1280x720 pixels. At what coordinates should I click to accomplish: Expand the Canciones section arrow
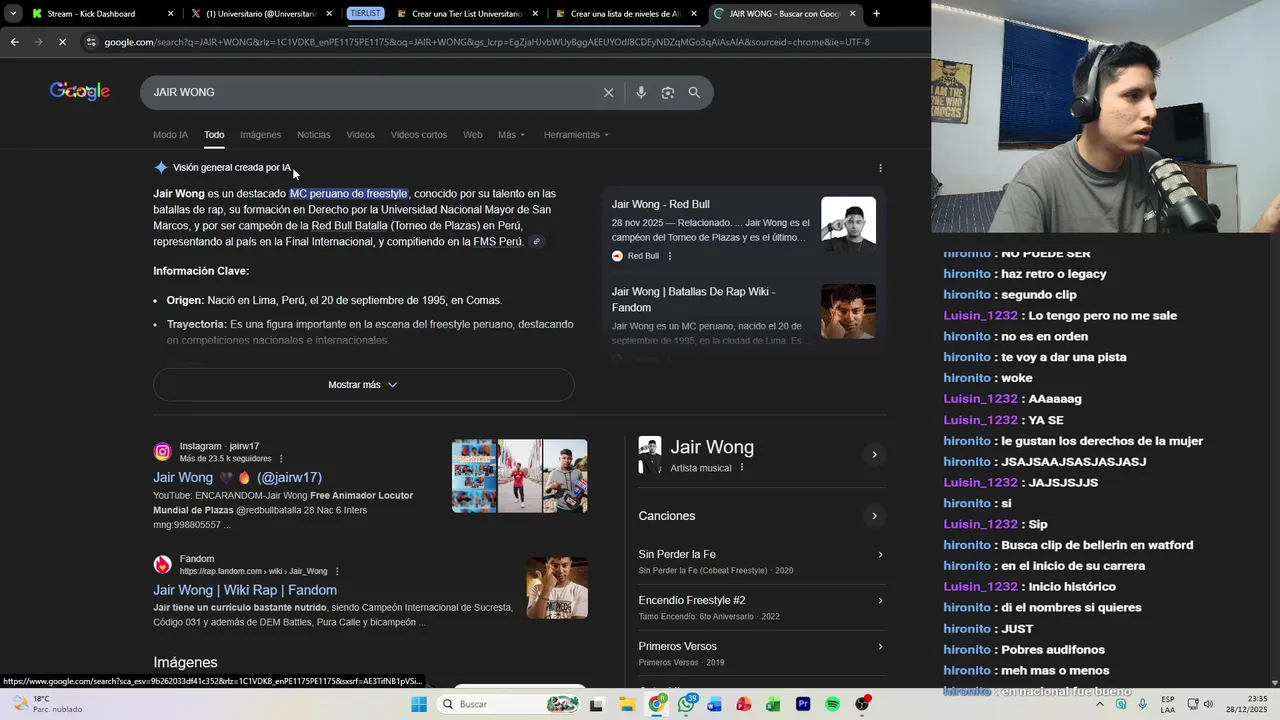tap(874, 516)
